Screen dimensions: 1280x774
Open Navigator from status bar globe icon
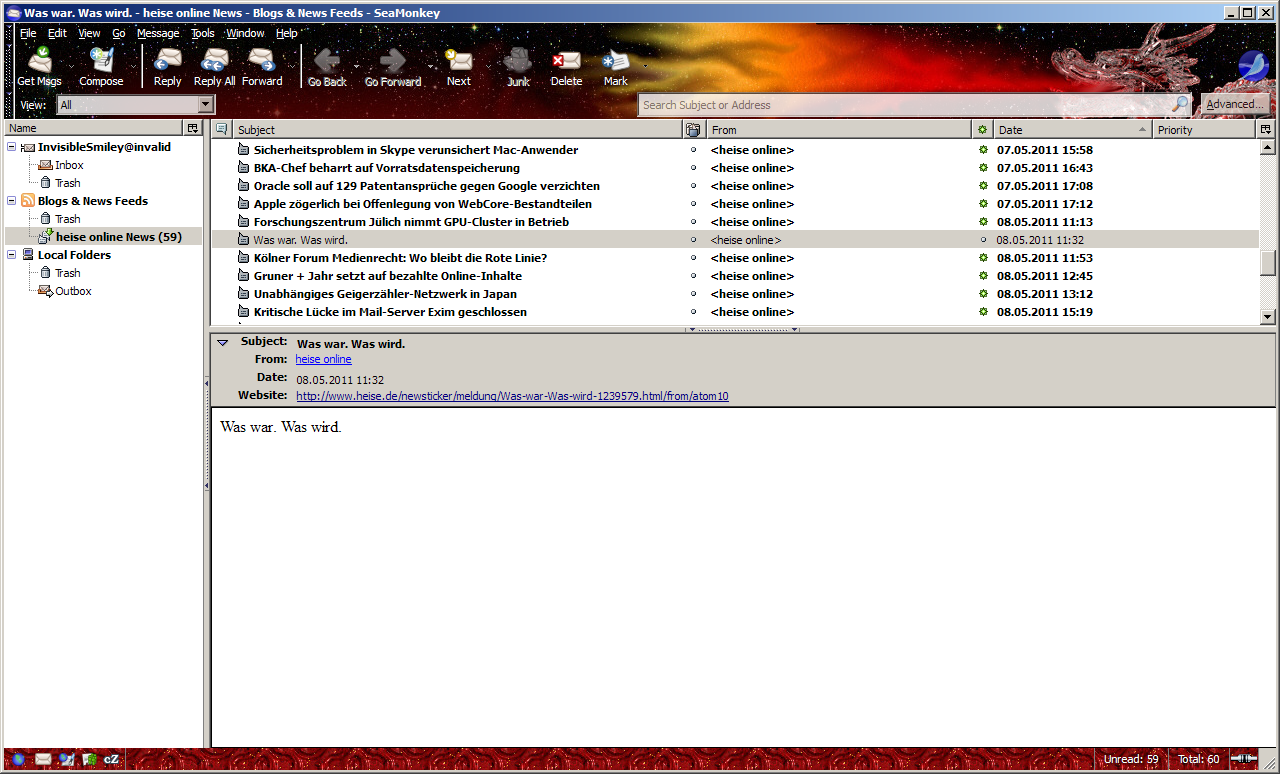click(18, 759)
